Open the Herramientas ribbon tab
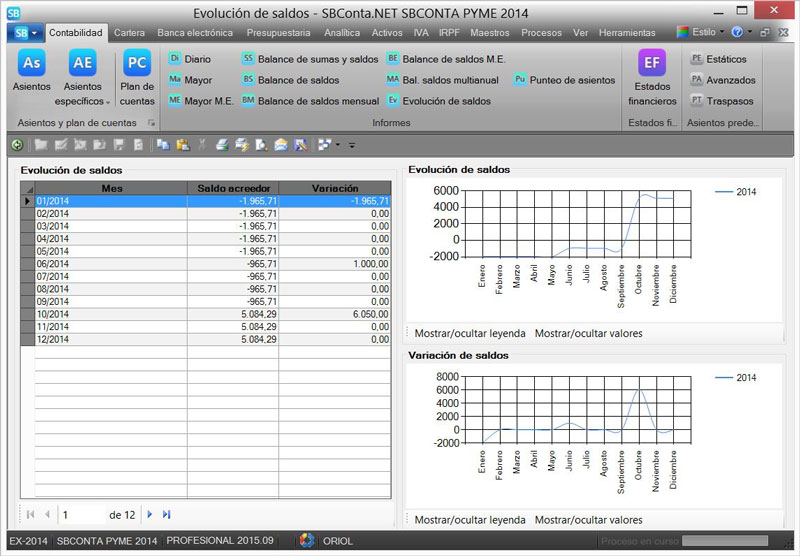Image resolution: width=800 pixels, height=556 pixels. 627,33
